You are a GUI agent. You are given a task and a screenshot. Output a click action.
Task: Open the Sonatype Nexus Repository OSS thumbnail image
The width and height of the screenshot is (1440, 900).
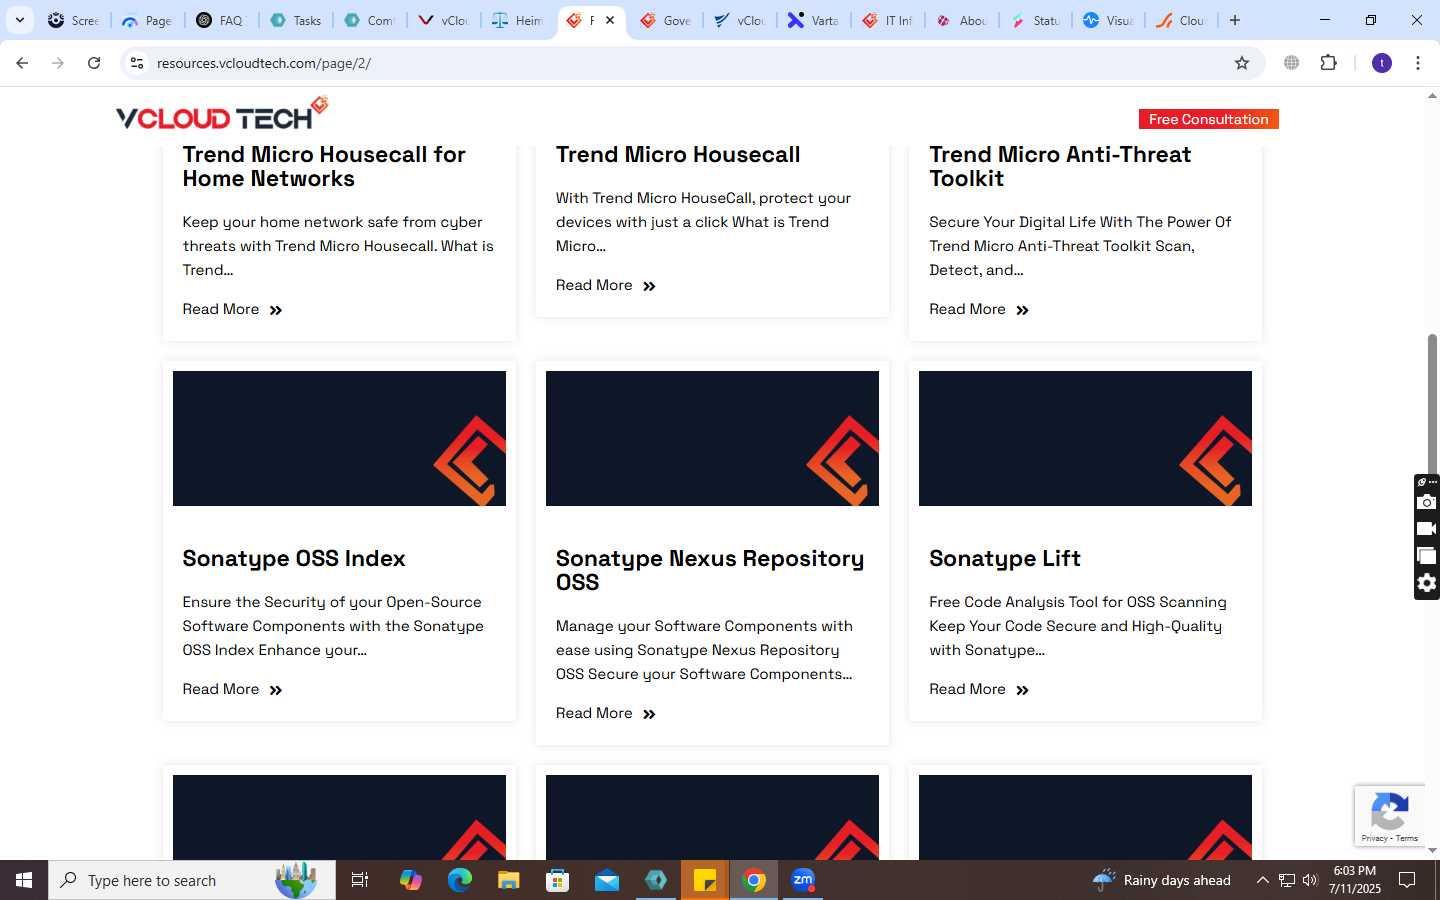[712, 438]
